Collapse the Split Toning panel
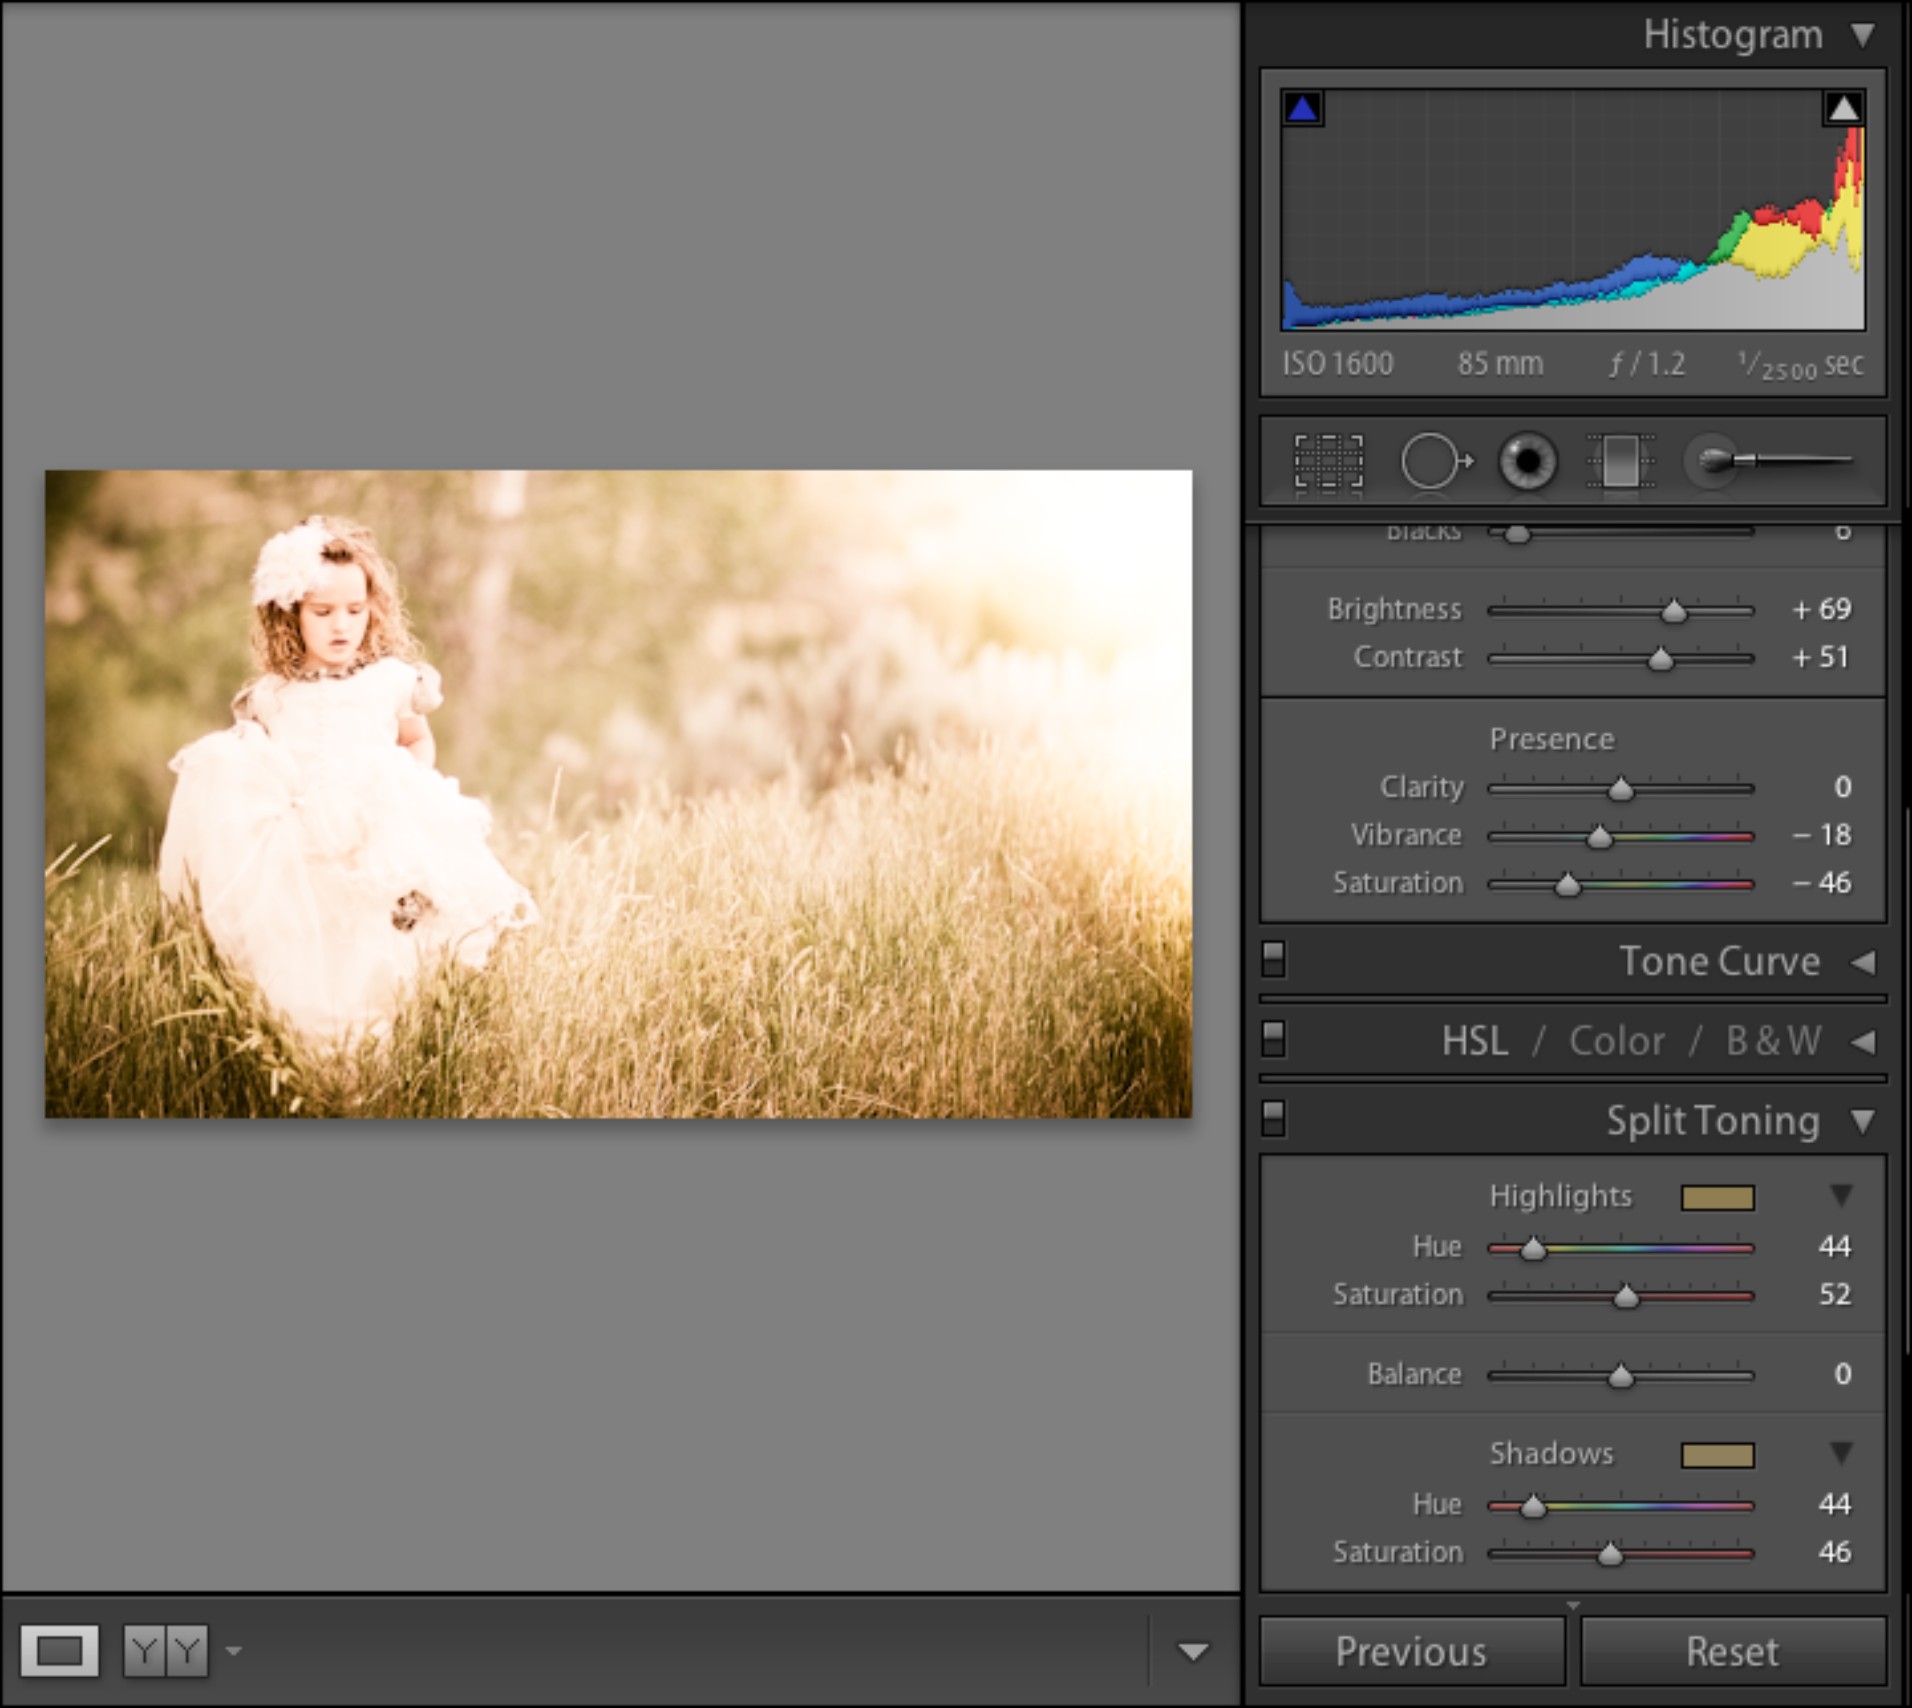This screenshot has height=1708, width=1912. coord(1862,1121)
